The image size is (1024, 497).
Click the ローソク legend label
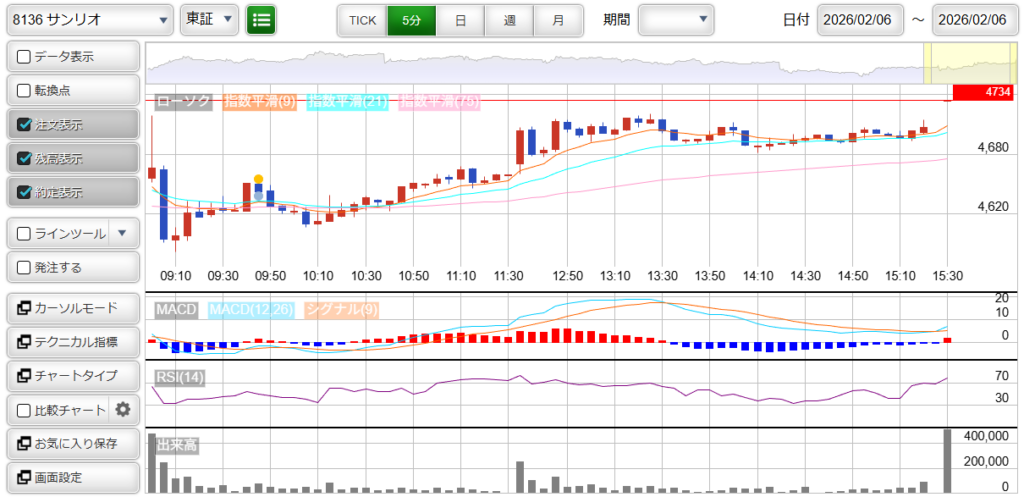183,101
